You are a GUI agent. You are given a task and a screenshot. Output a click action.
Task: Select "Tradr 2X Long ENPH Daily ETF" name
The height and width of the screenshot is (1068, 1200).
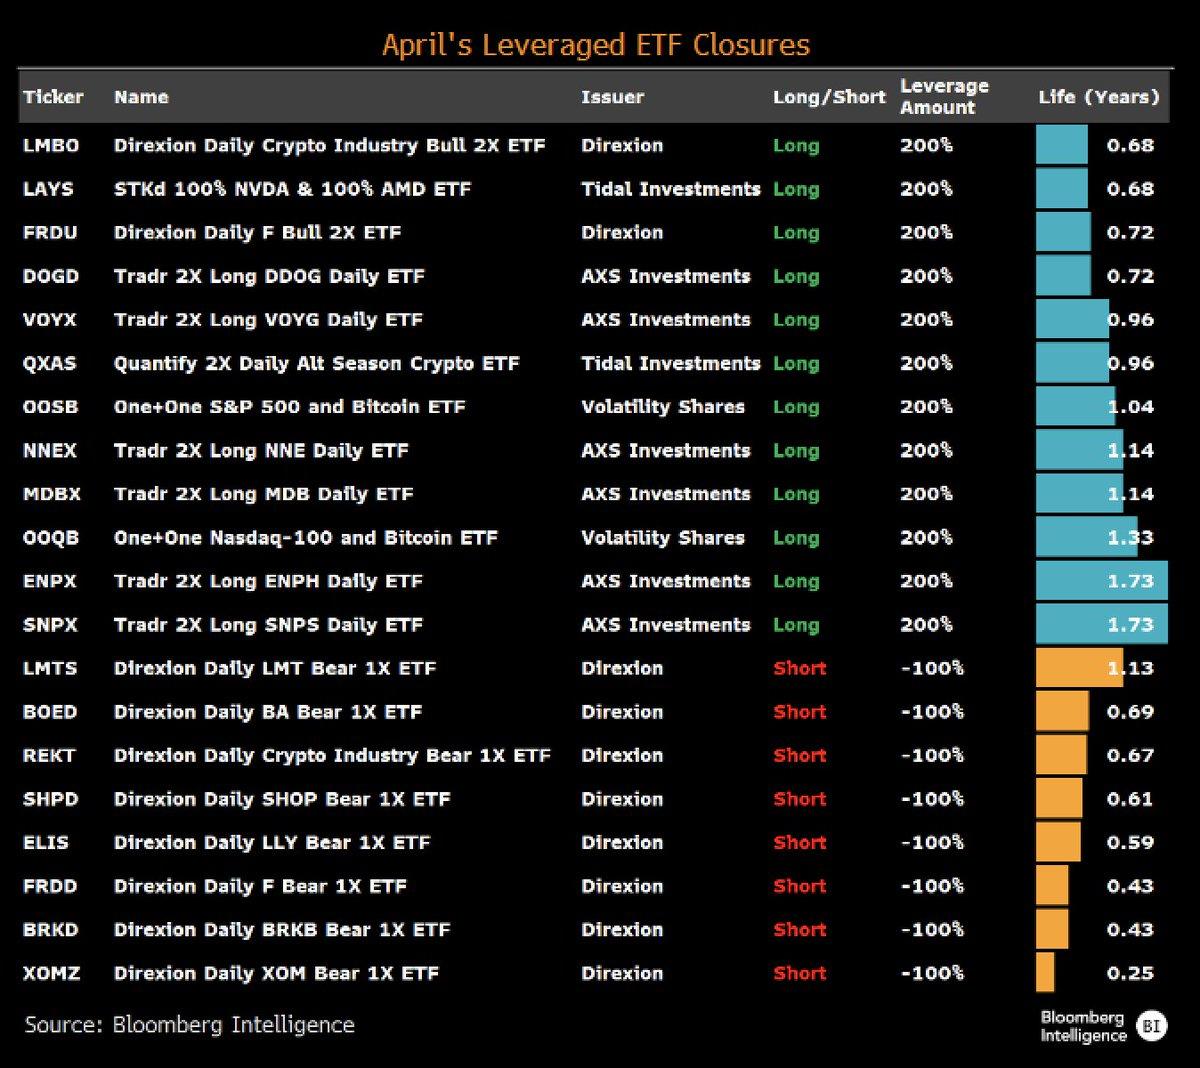pos(268,581)
